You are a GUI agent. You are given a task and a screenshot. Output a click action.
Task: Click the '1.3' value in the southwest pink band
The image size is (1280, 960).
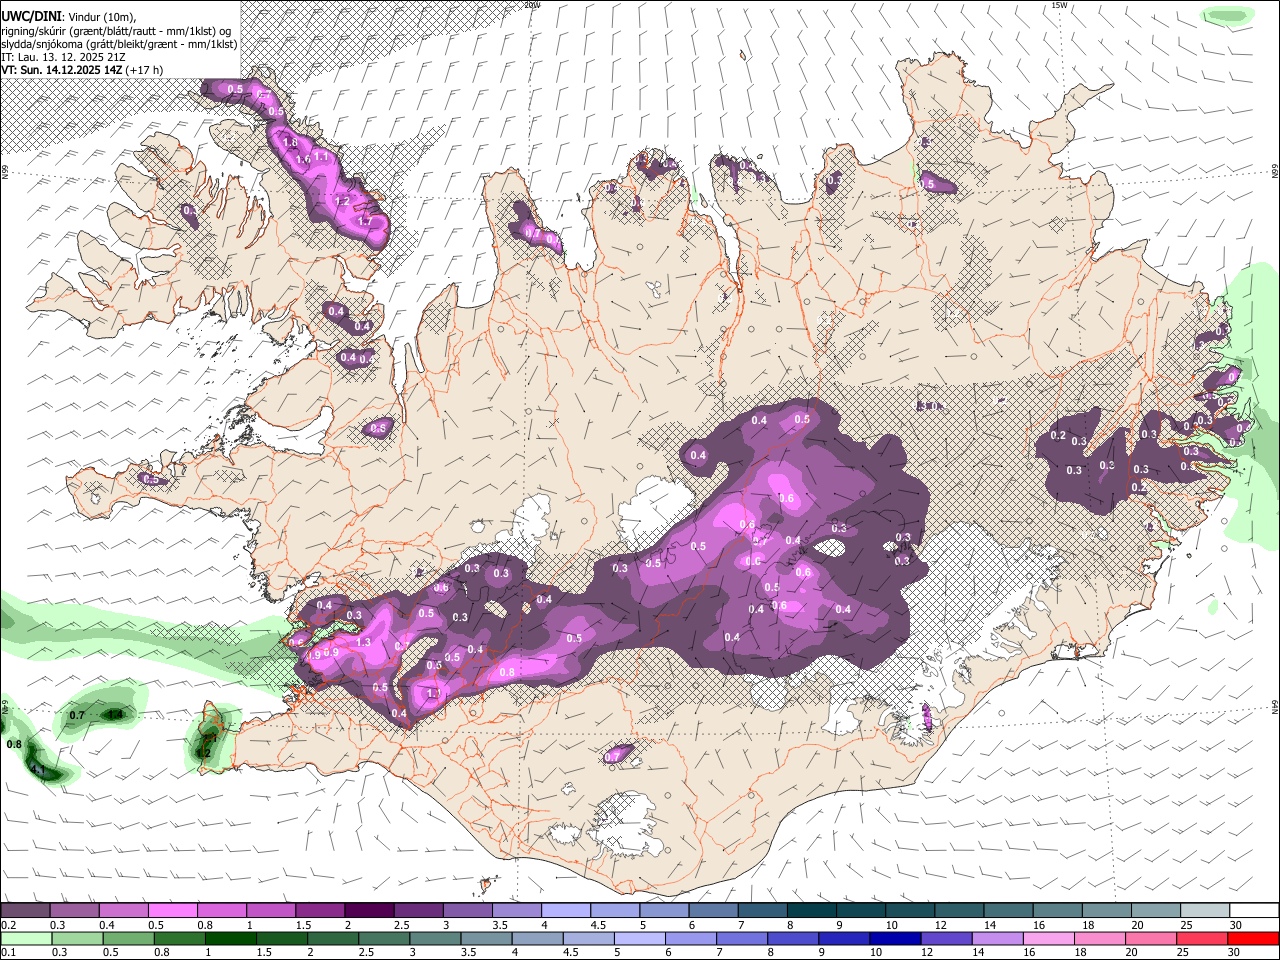tap(364, 642)
